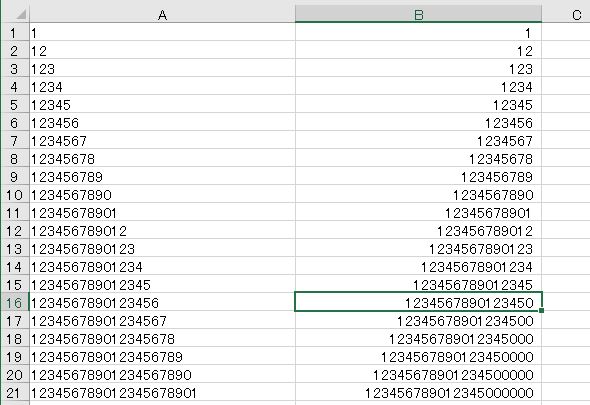Click cell B3 with value 123
590x405 pixels.
coord(418,69)
